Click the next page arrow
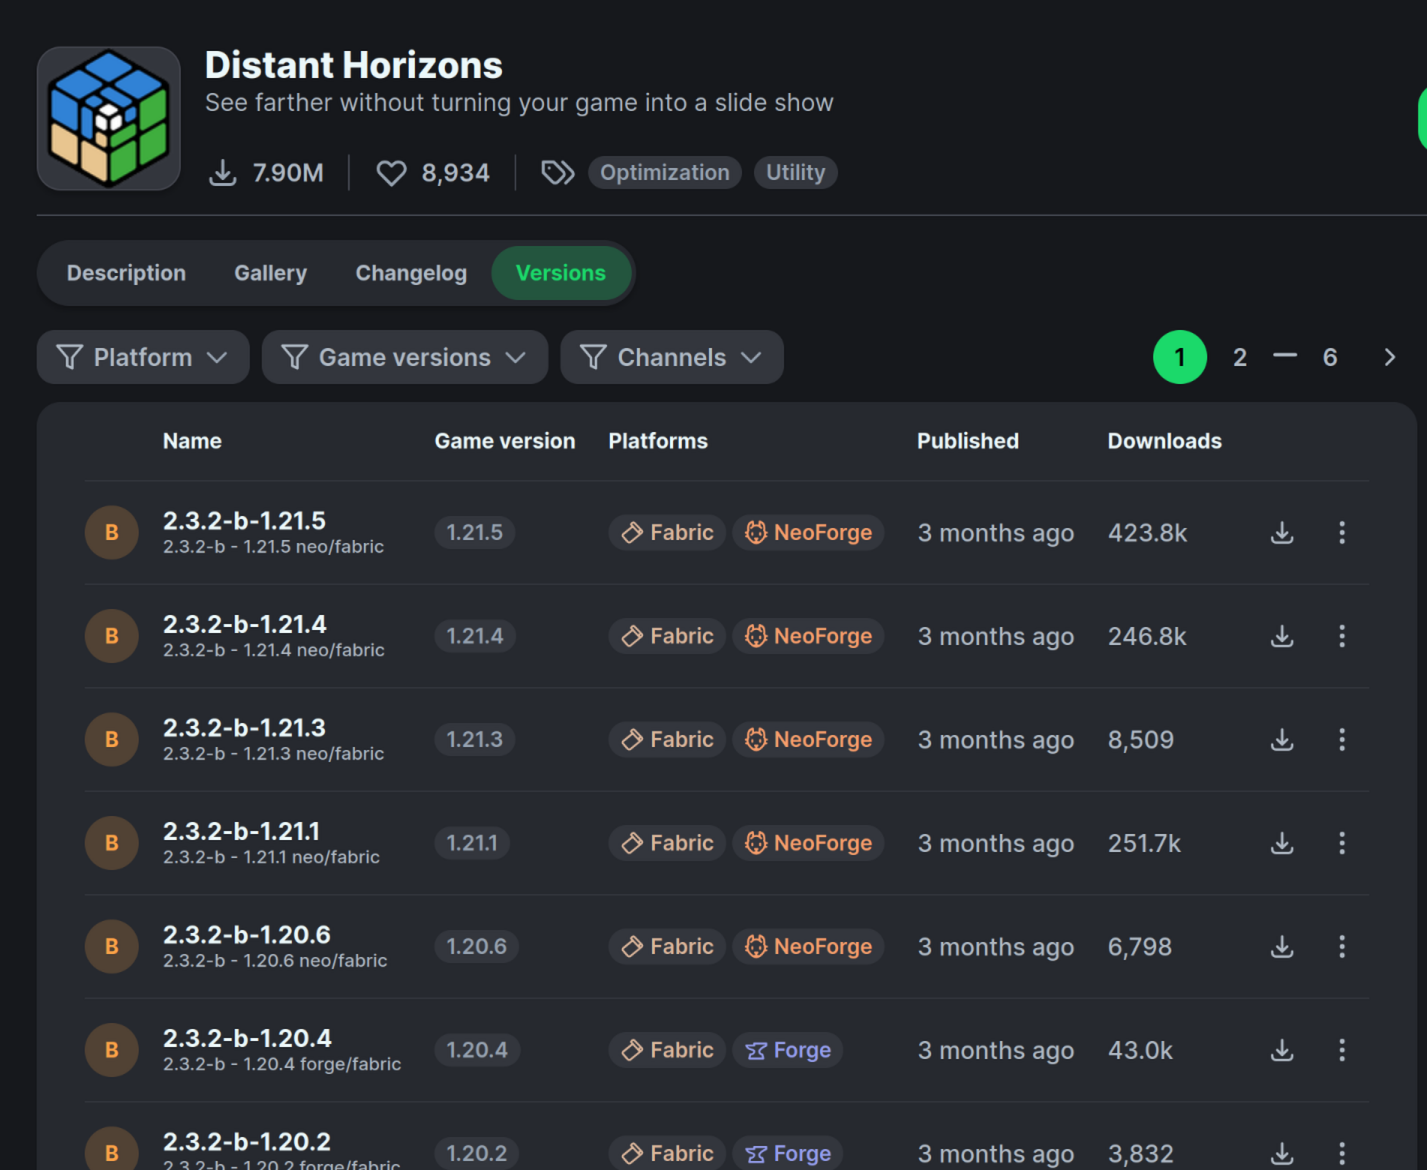 pos(1389,357)
